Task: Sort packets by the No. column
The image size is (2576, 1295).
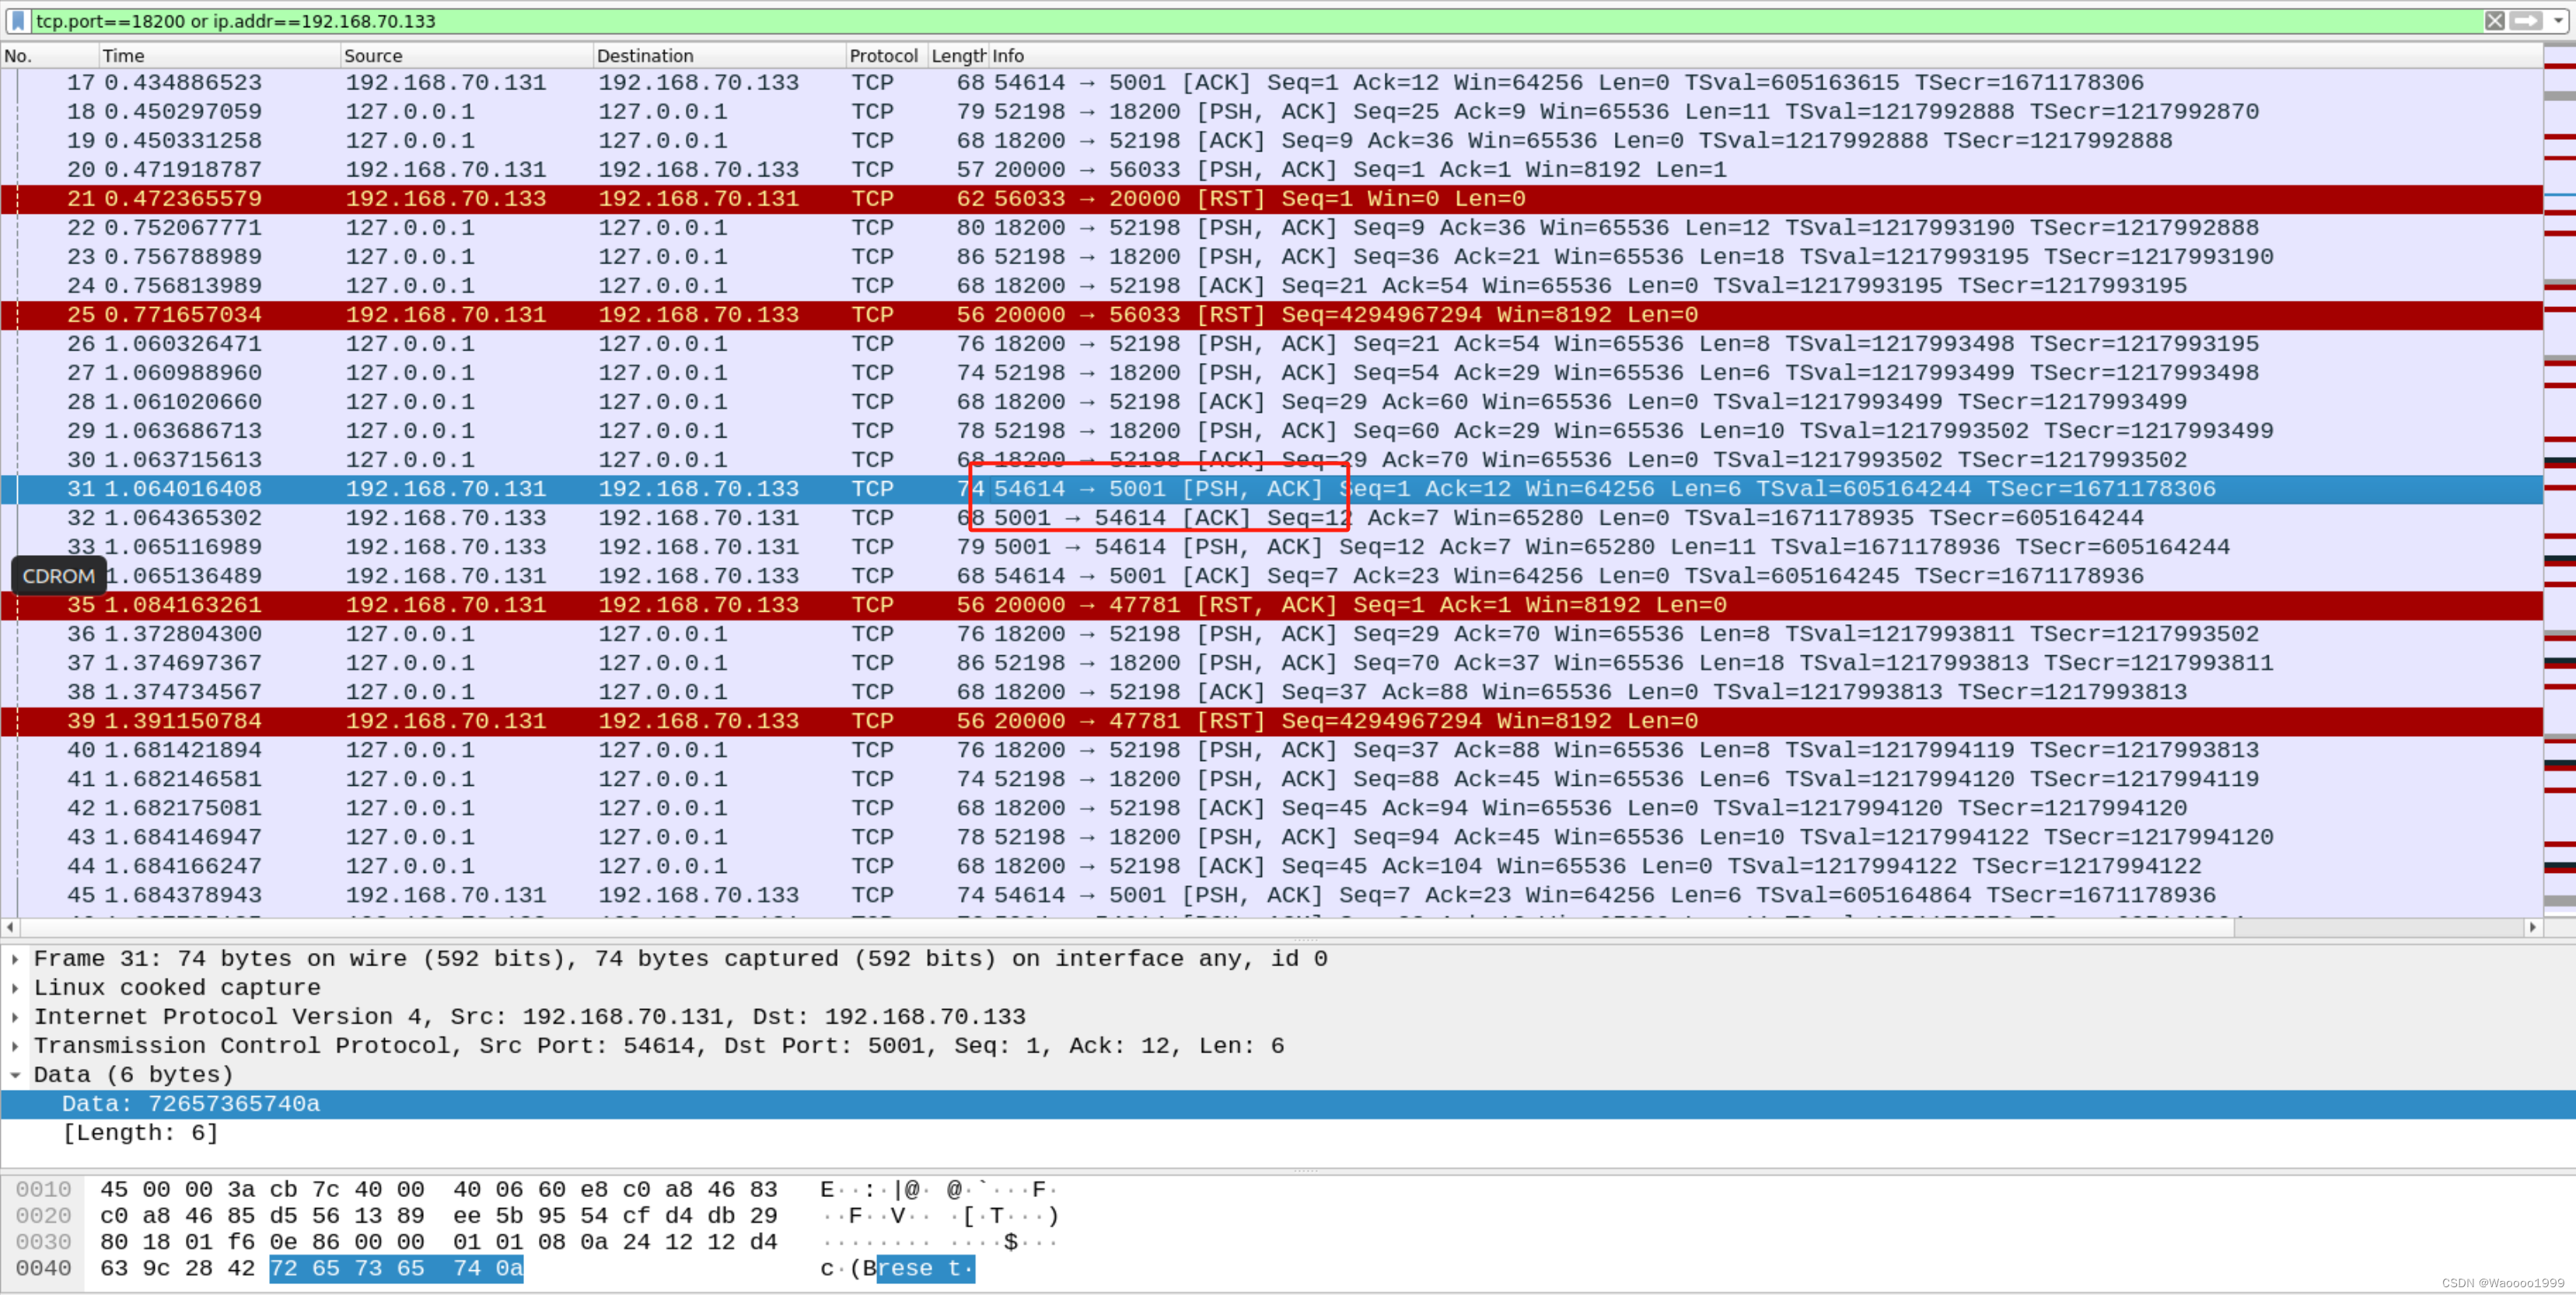Action: pos(49,56)
